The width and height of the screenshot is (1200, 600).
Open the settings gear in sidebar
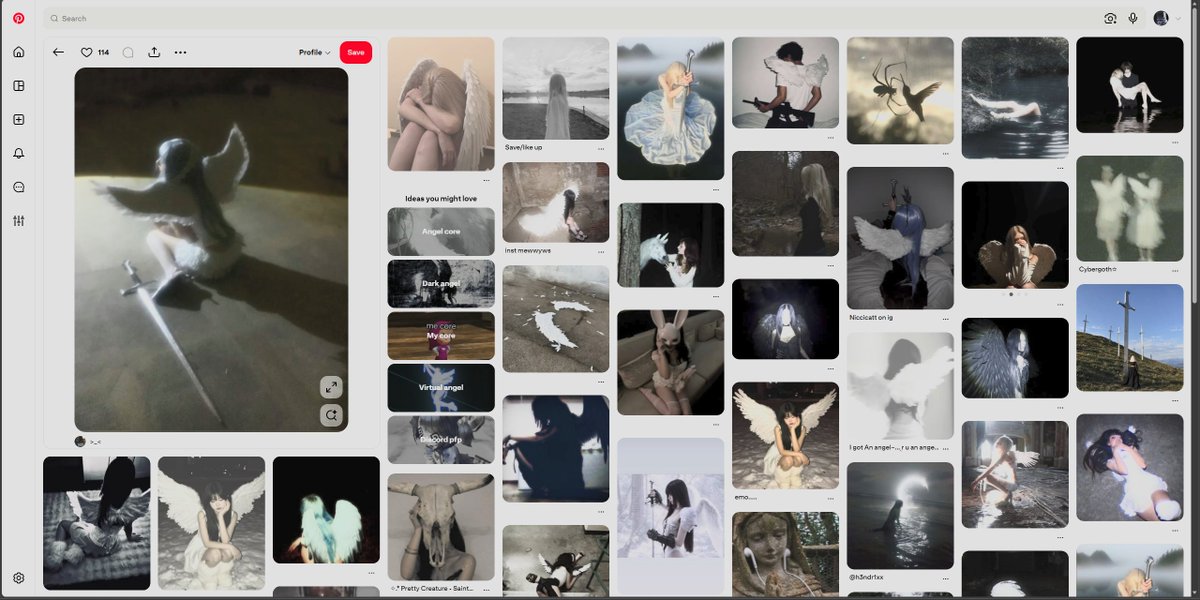pos(18,578)
